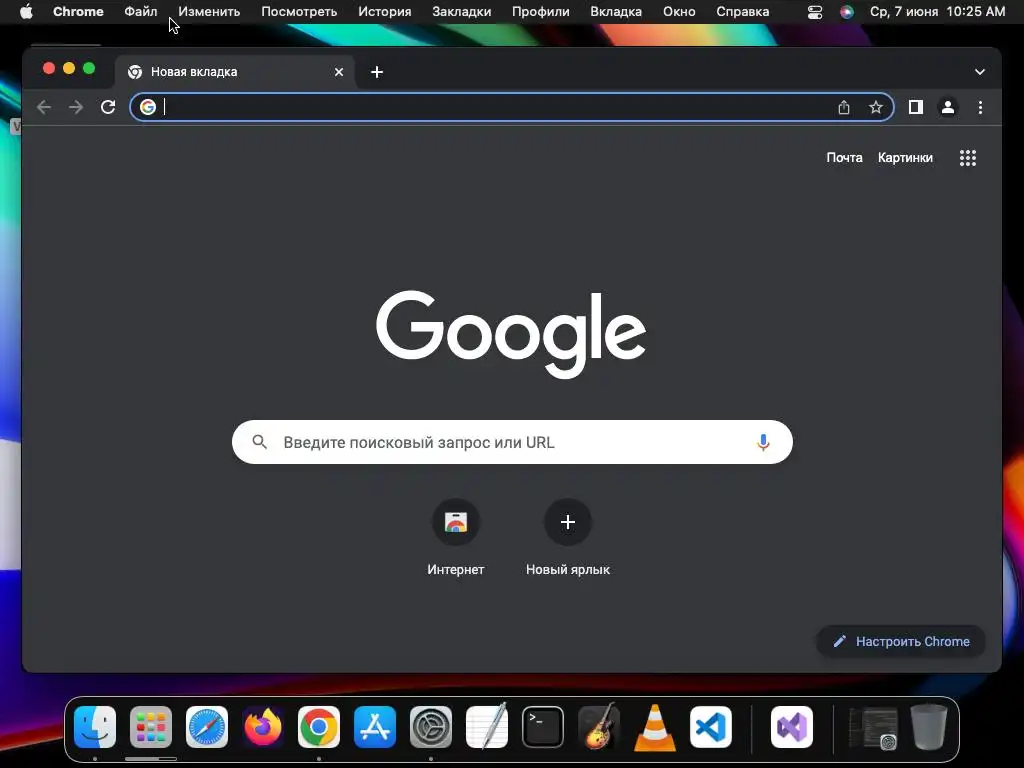Image resolution: width=1024 pixels, height=768 pixels.
Task: Bookmark this tab with the star icon
Action: (876, 107)
